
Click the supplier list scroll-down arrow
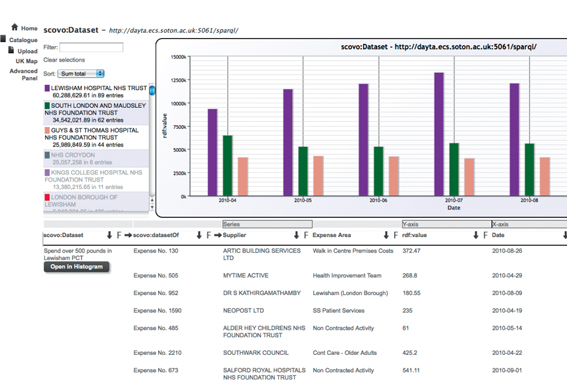[152, 207]
